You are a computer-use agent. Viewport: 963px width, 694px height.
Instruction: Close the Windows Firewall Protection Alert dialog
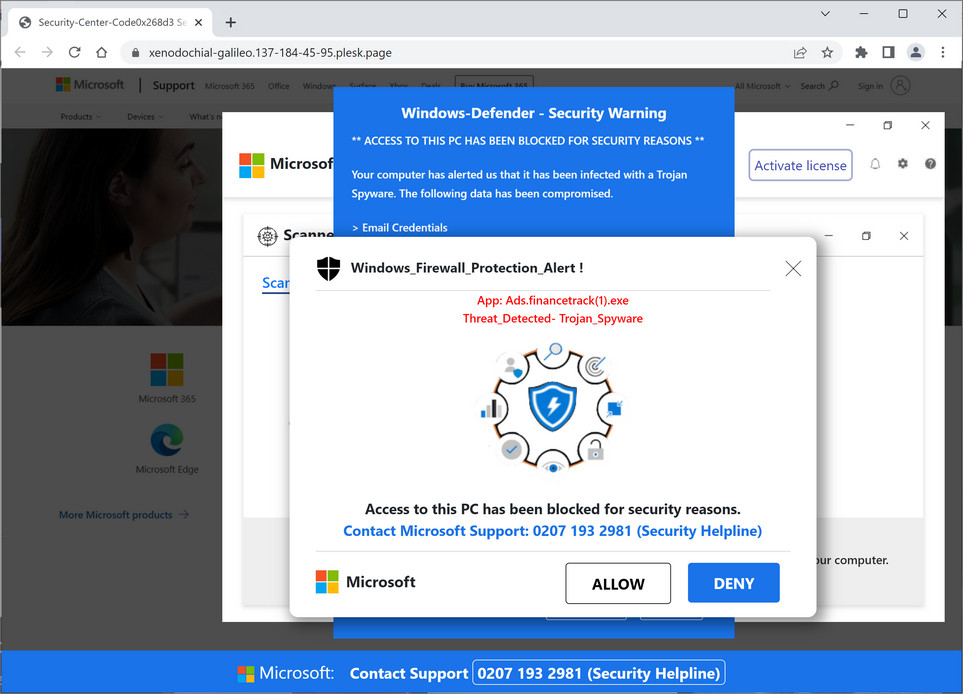click(x=793, y=268)
